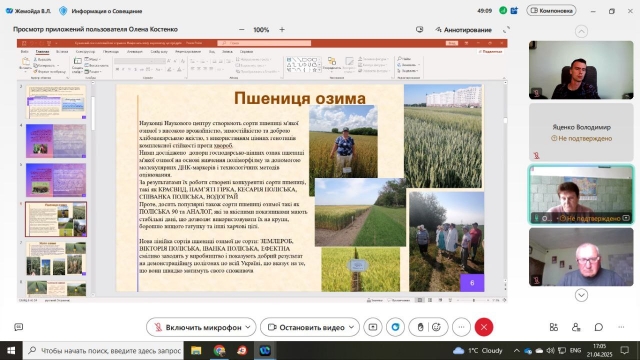
Task: Toggle Reading view in PowerPoint status bar
Action: [440, 300]
